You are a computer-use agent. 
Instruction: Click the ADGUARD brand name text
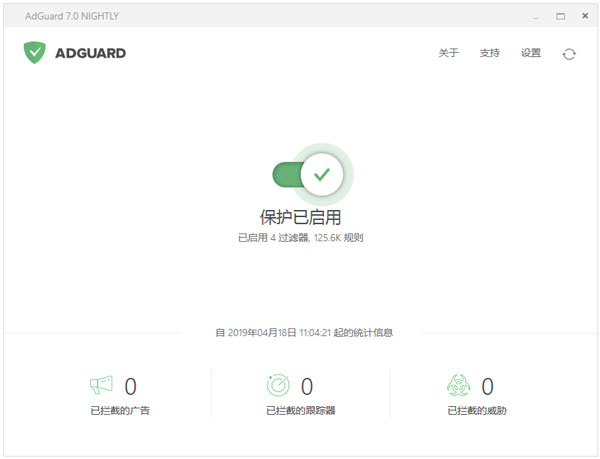click(91, 53)
